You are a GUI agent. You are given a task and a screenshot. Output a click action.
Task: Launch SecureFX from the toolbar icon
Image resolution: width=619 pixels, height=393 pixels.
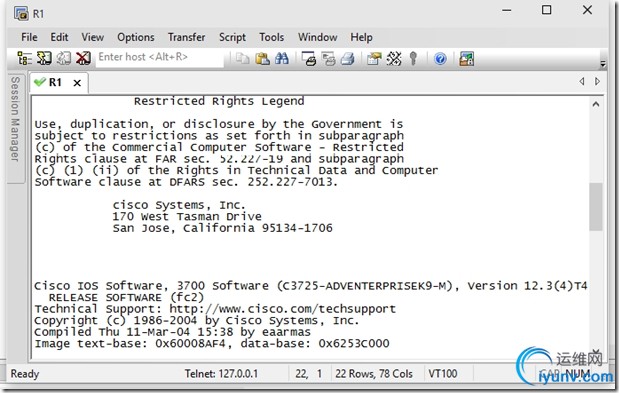(466, 59)
